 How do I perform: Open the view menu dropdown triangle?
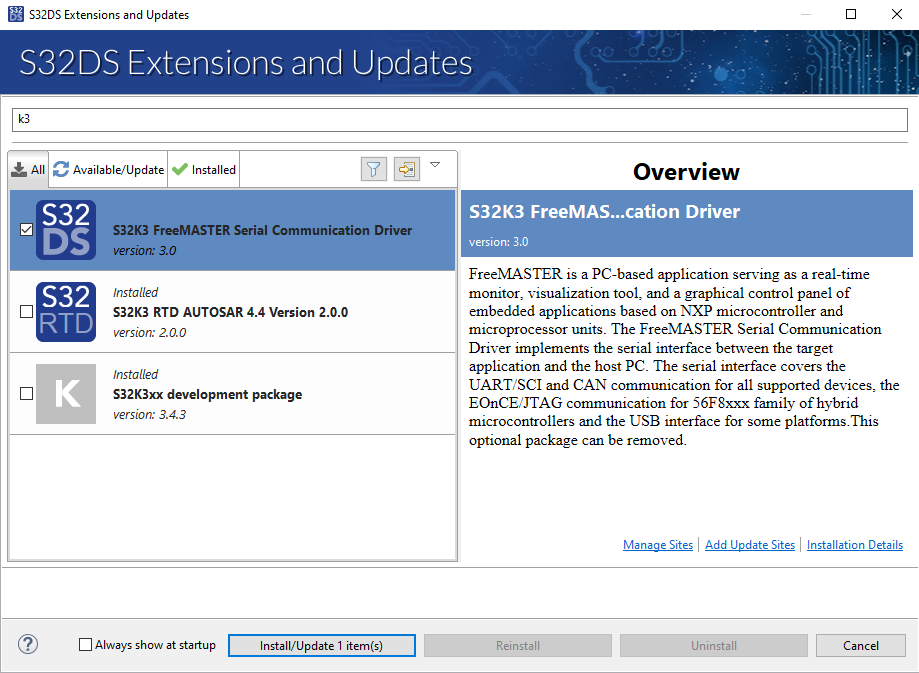tap(435, 165)
